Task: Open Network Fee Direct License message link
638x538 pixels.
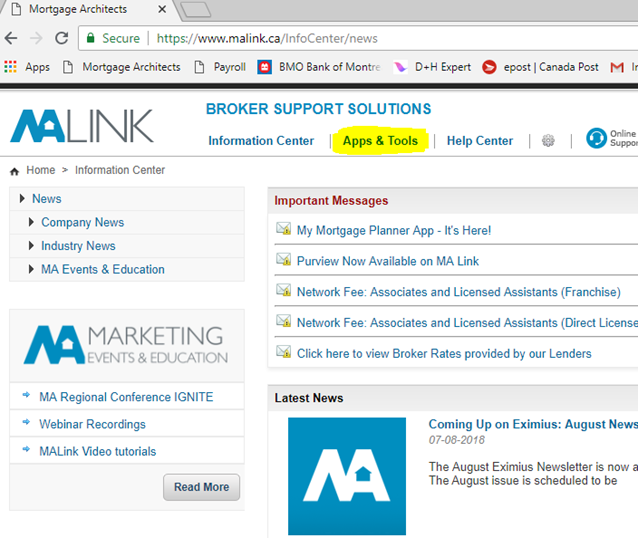Action: coord(467,323)
